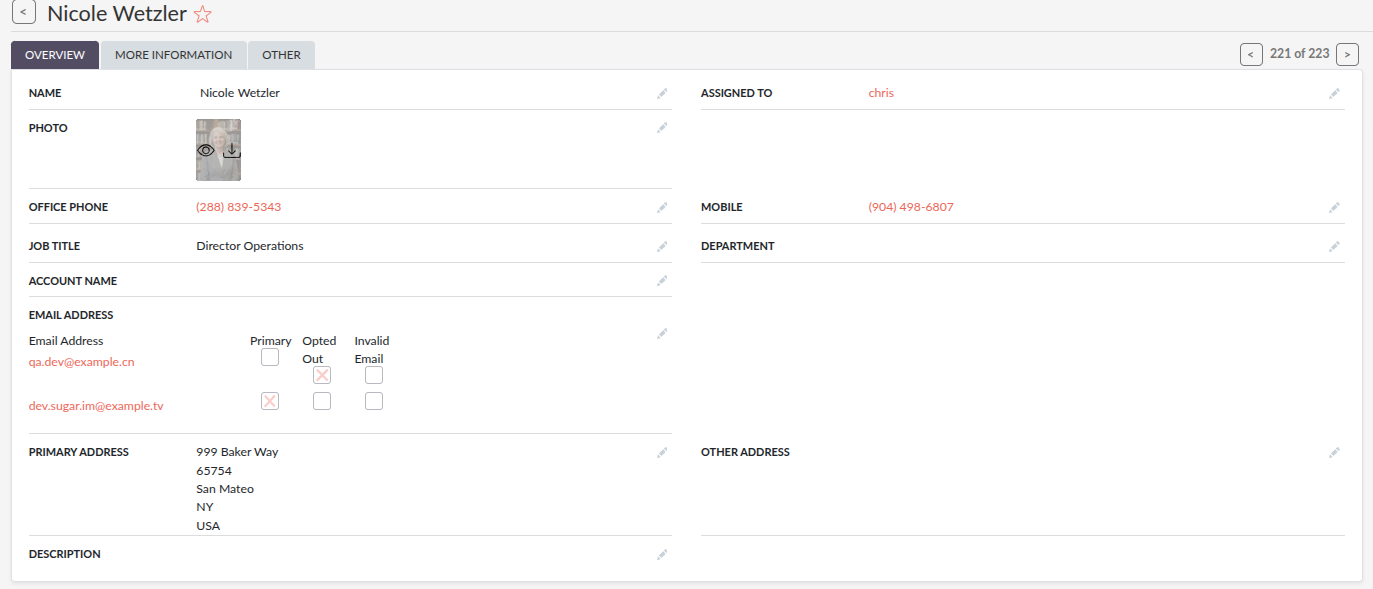Click the postal code 65754

pos(214,471)
